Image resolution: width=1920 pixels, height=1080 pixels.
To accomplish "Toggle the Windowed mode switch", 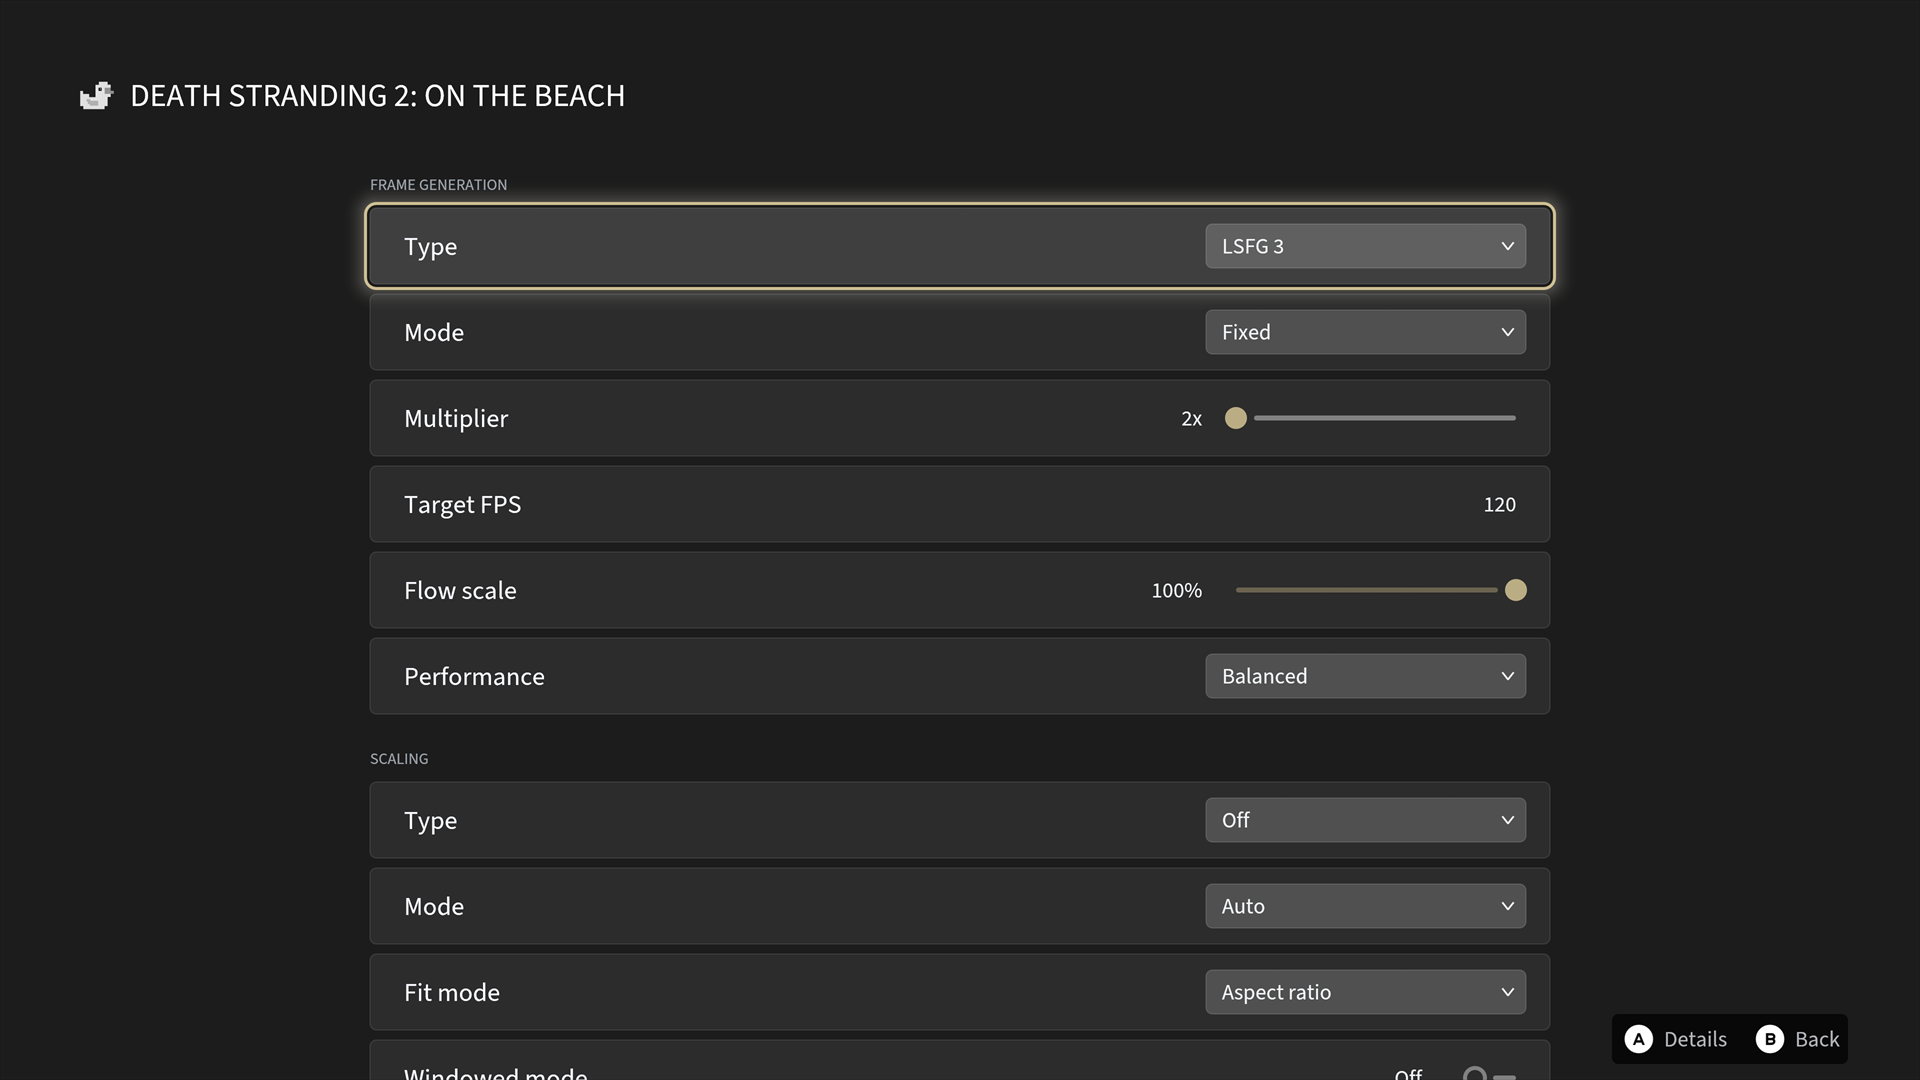I will 1489,1074.
